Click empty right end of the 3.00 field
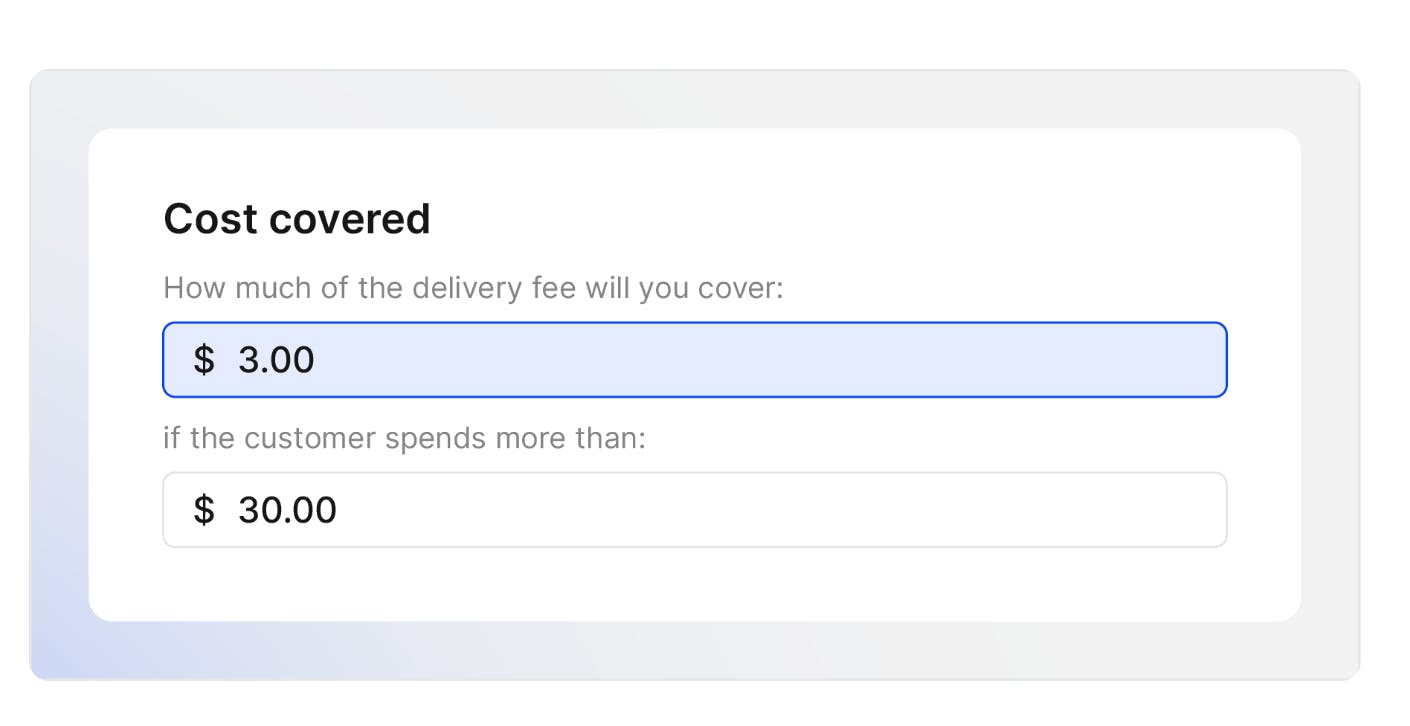Image resolution: width=1410 pixels, height=726 pixels. [1150, 360]
